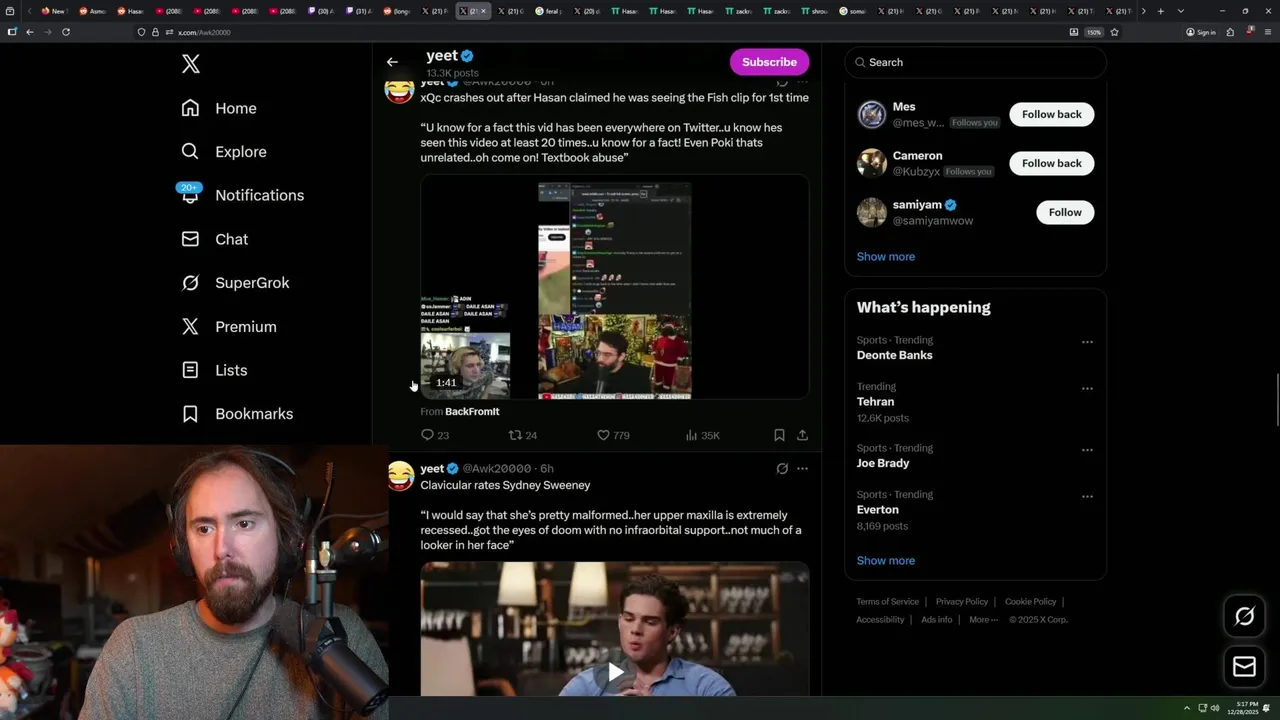Share the xQc crashes out post

(x=802, y=435)
